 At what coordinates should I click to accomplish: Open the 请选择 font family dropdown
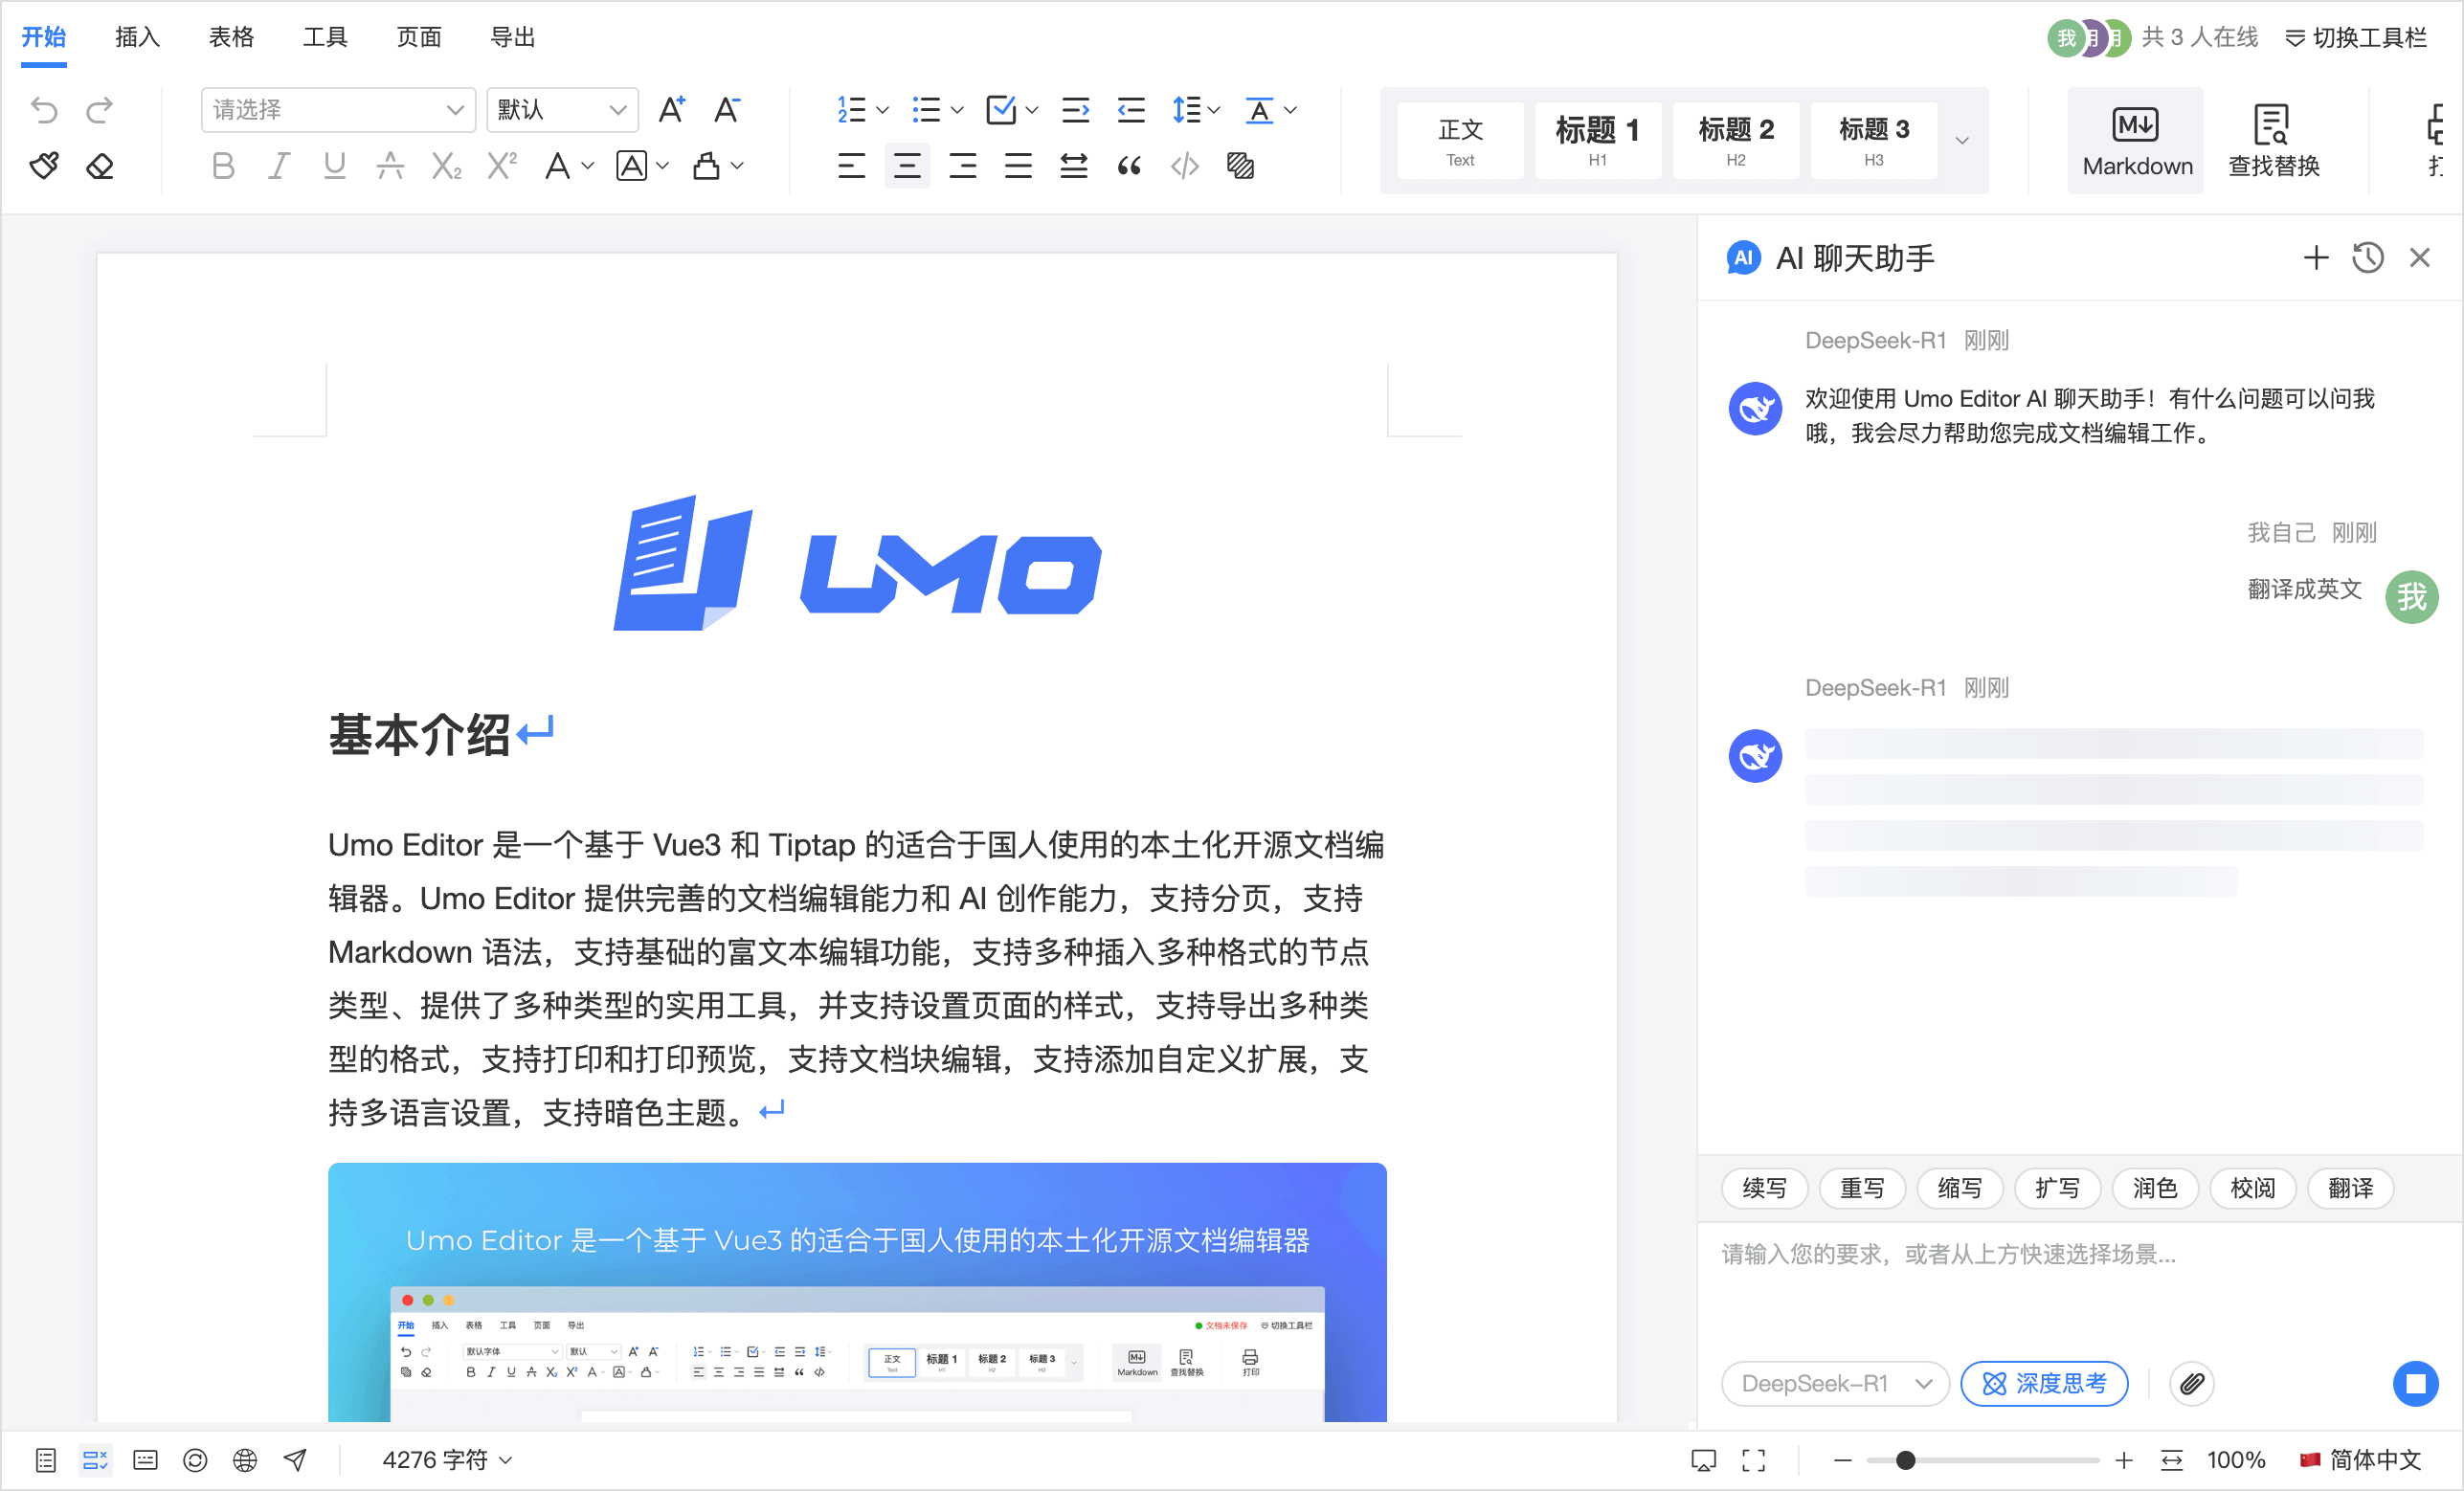(338, 110)
